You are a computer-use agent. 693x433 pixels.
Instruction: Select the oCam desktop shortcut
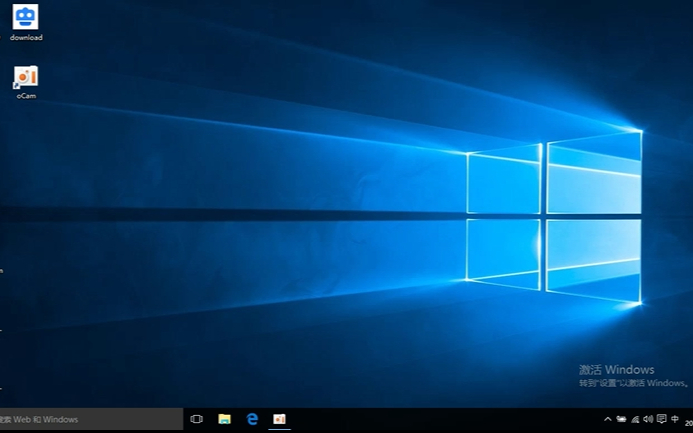pyautogui.click(x=26, y=82)
